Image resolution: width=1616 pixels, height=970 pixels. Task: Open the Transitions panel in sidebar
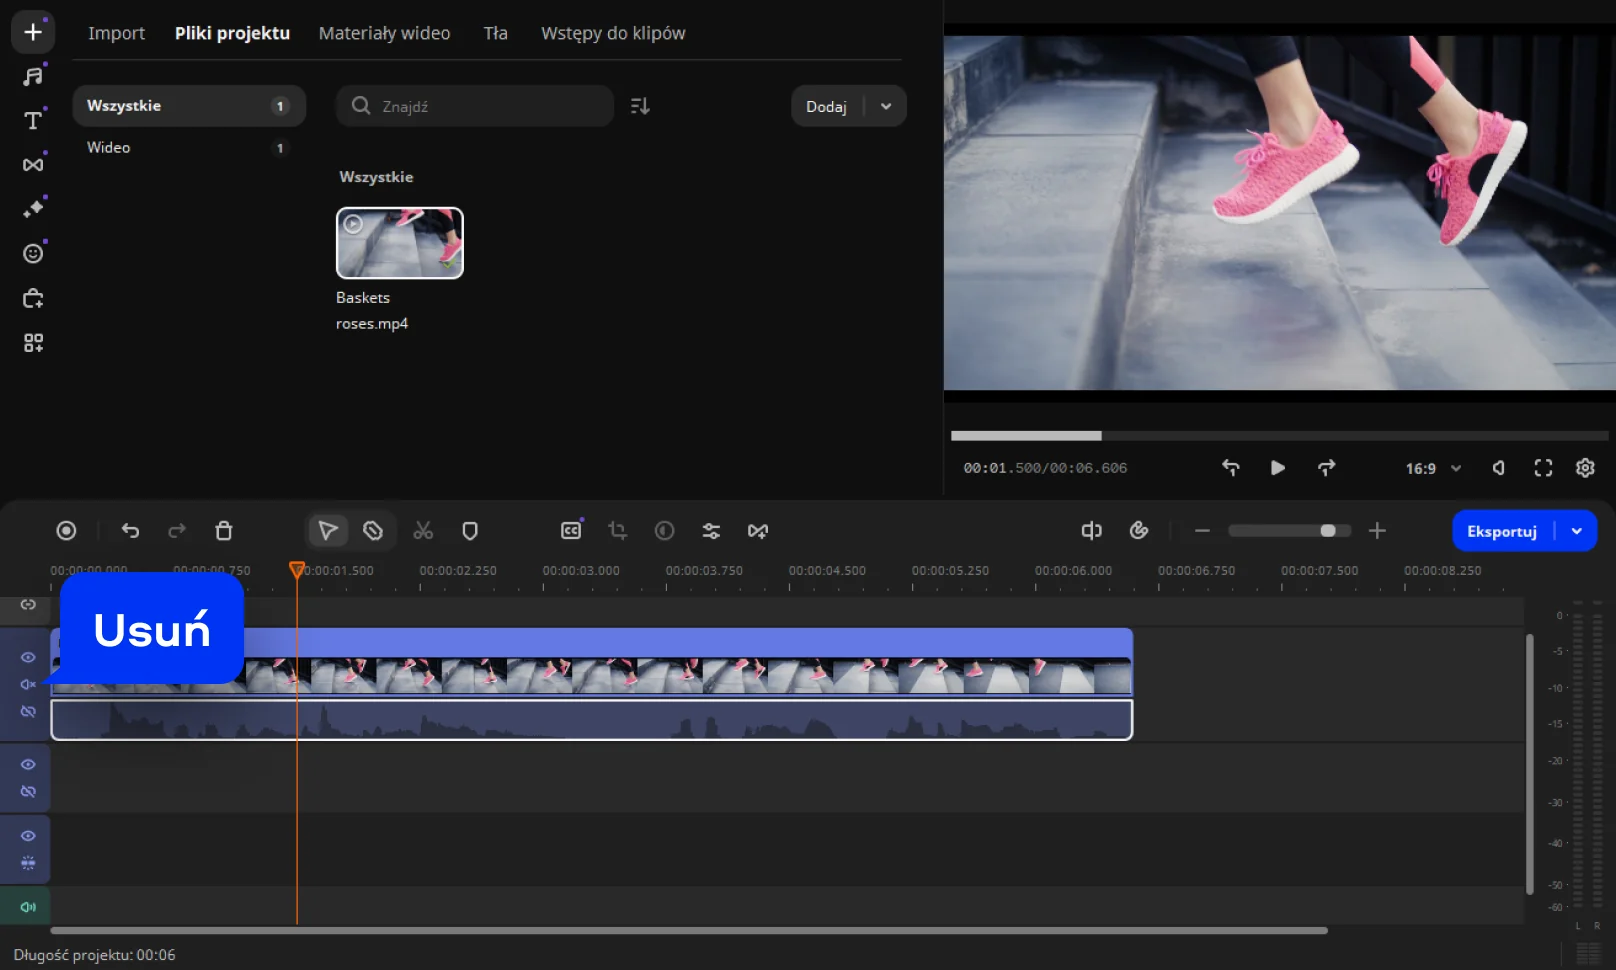coord(33,165)
